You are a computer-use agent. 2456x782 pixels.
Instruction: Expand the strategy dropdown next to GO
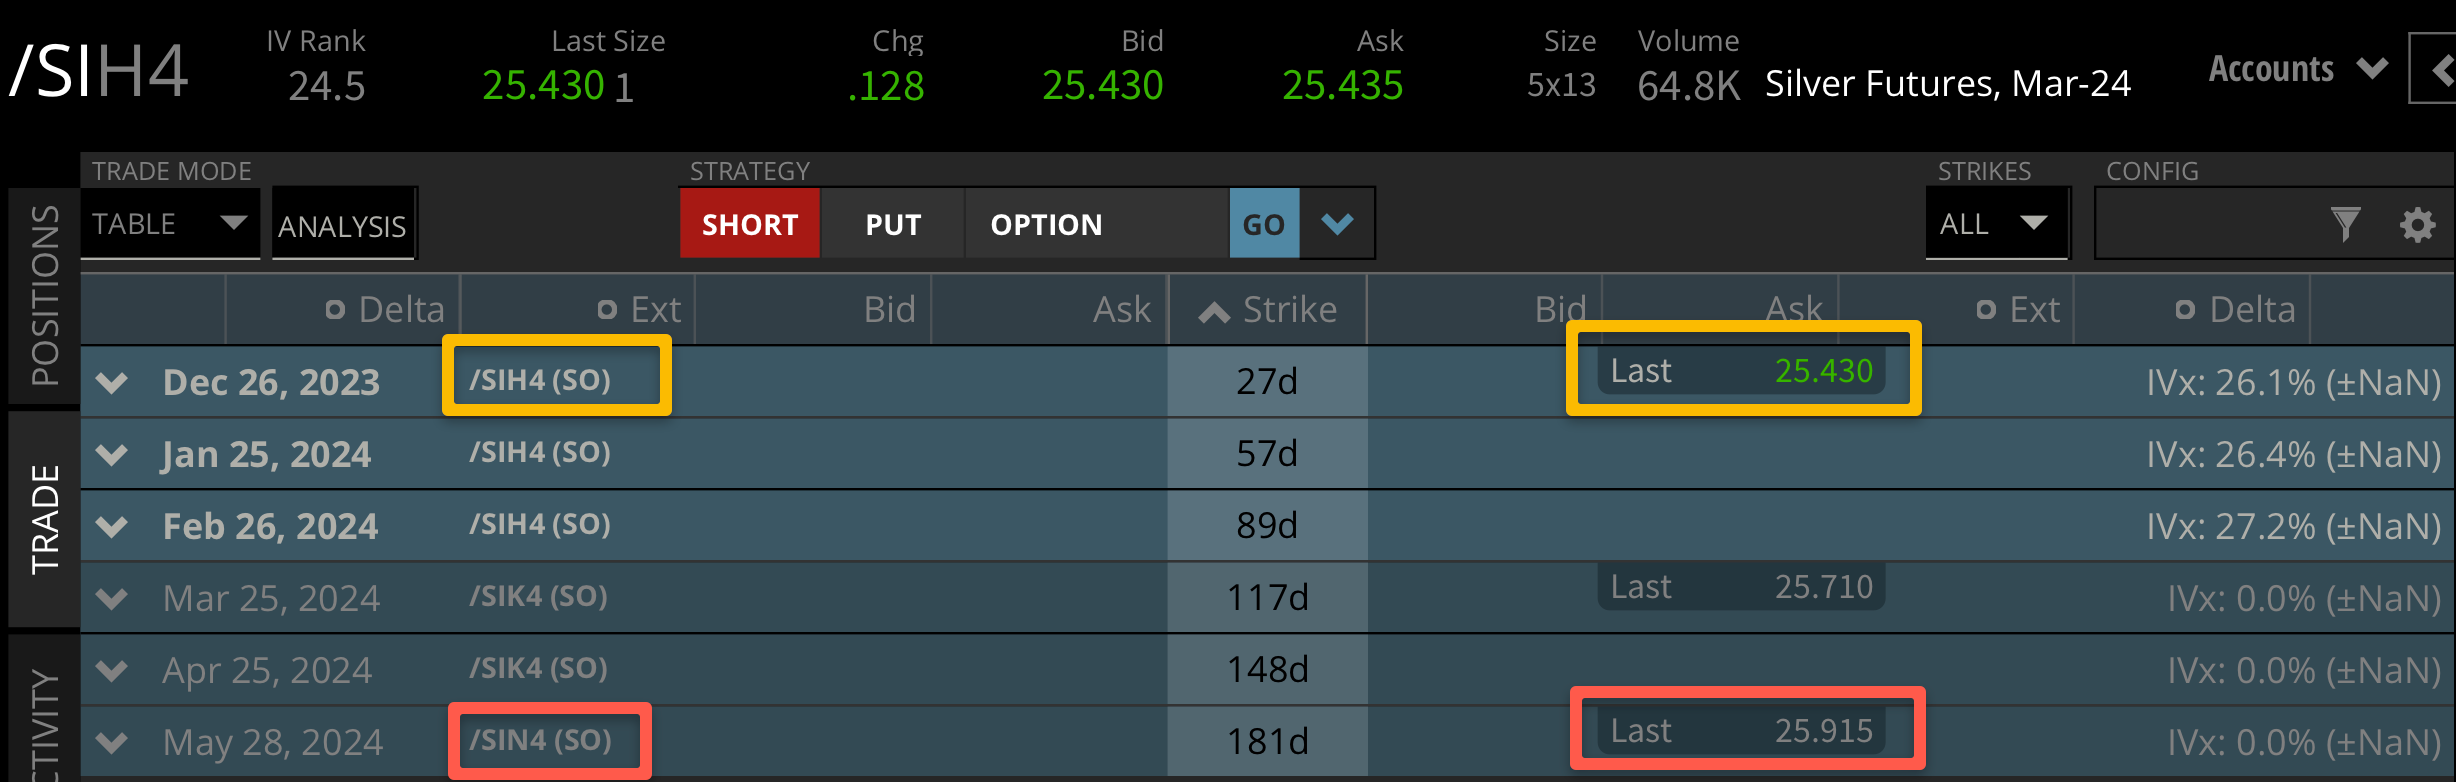coord(1337,223)
